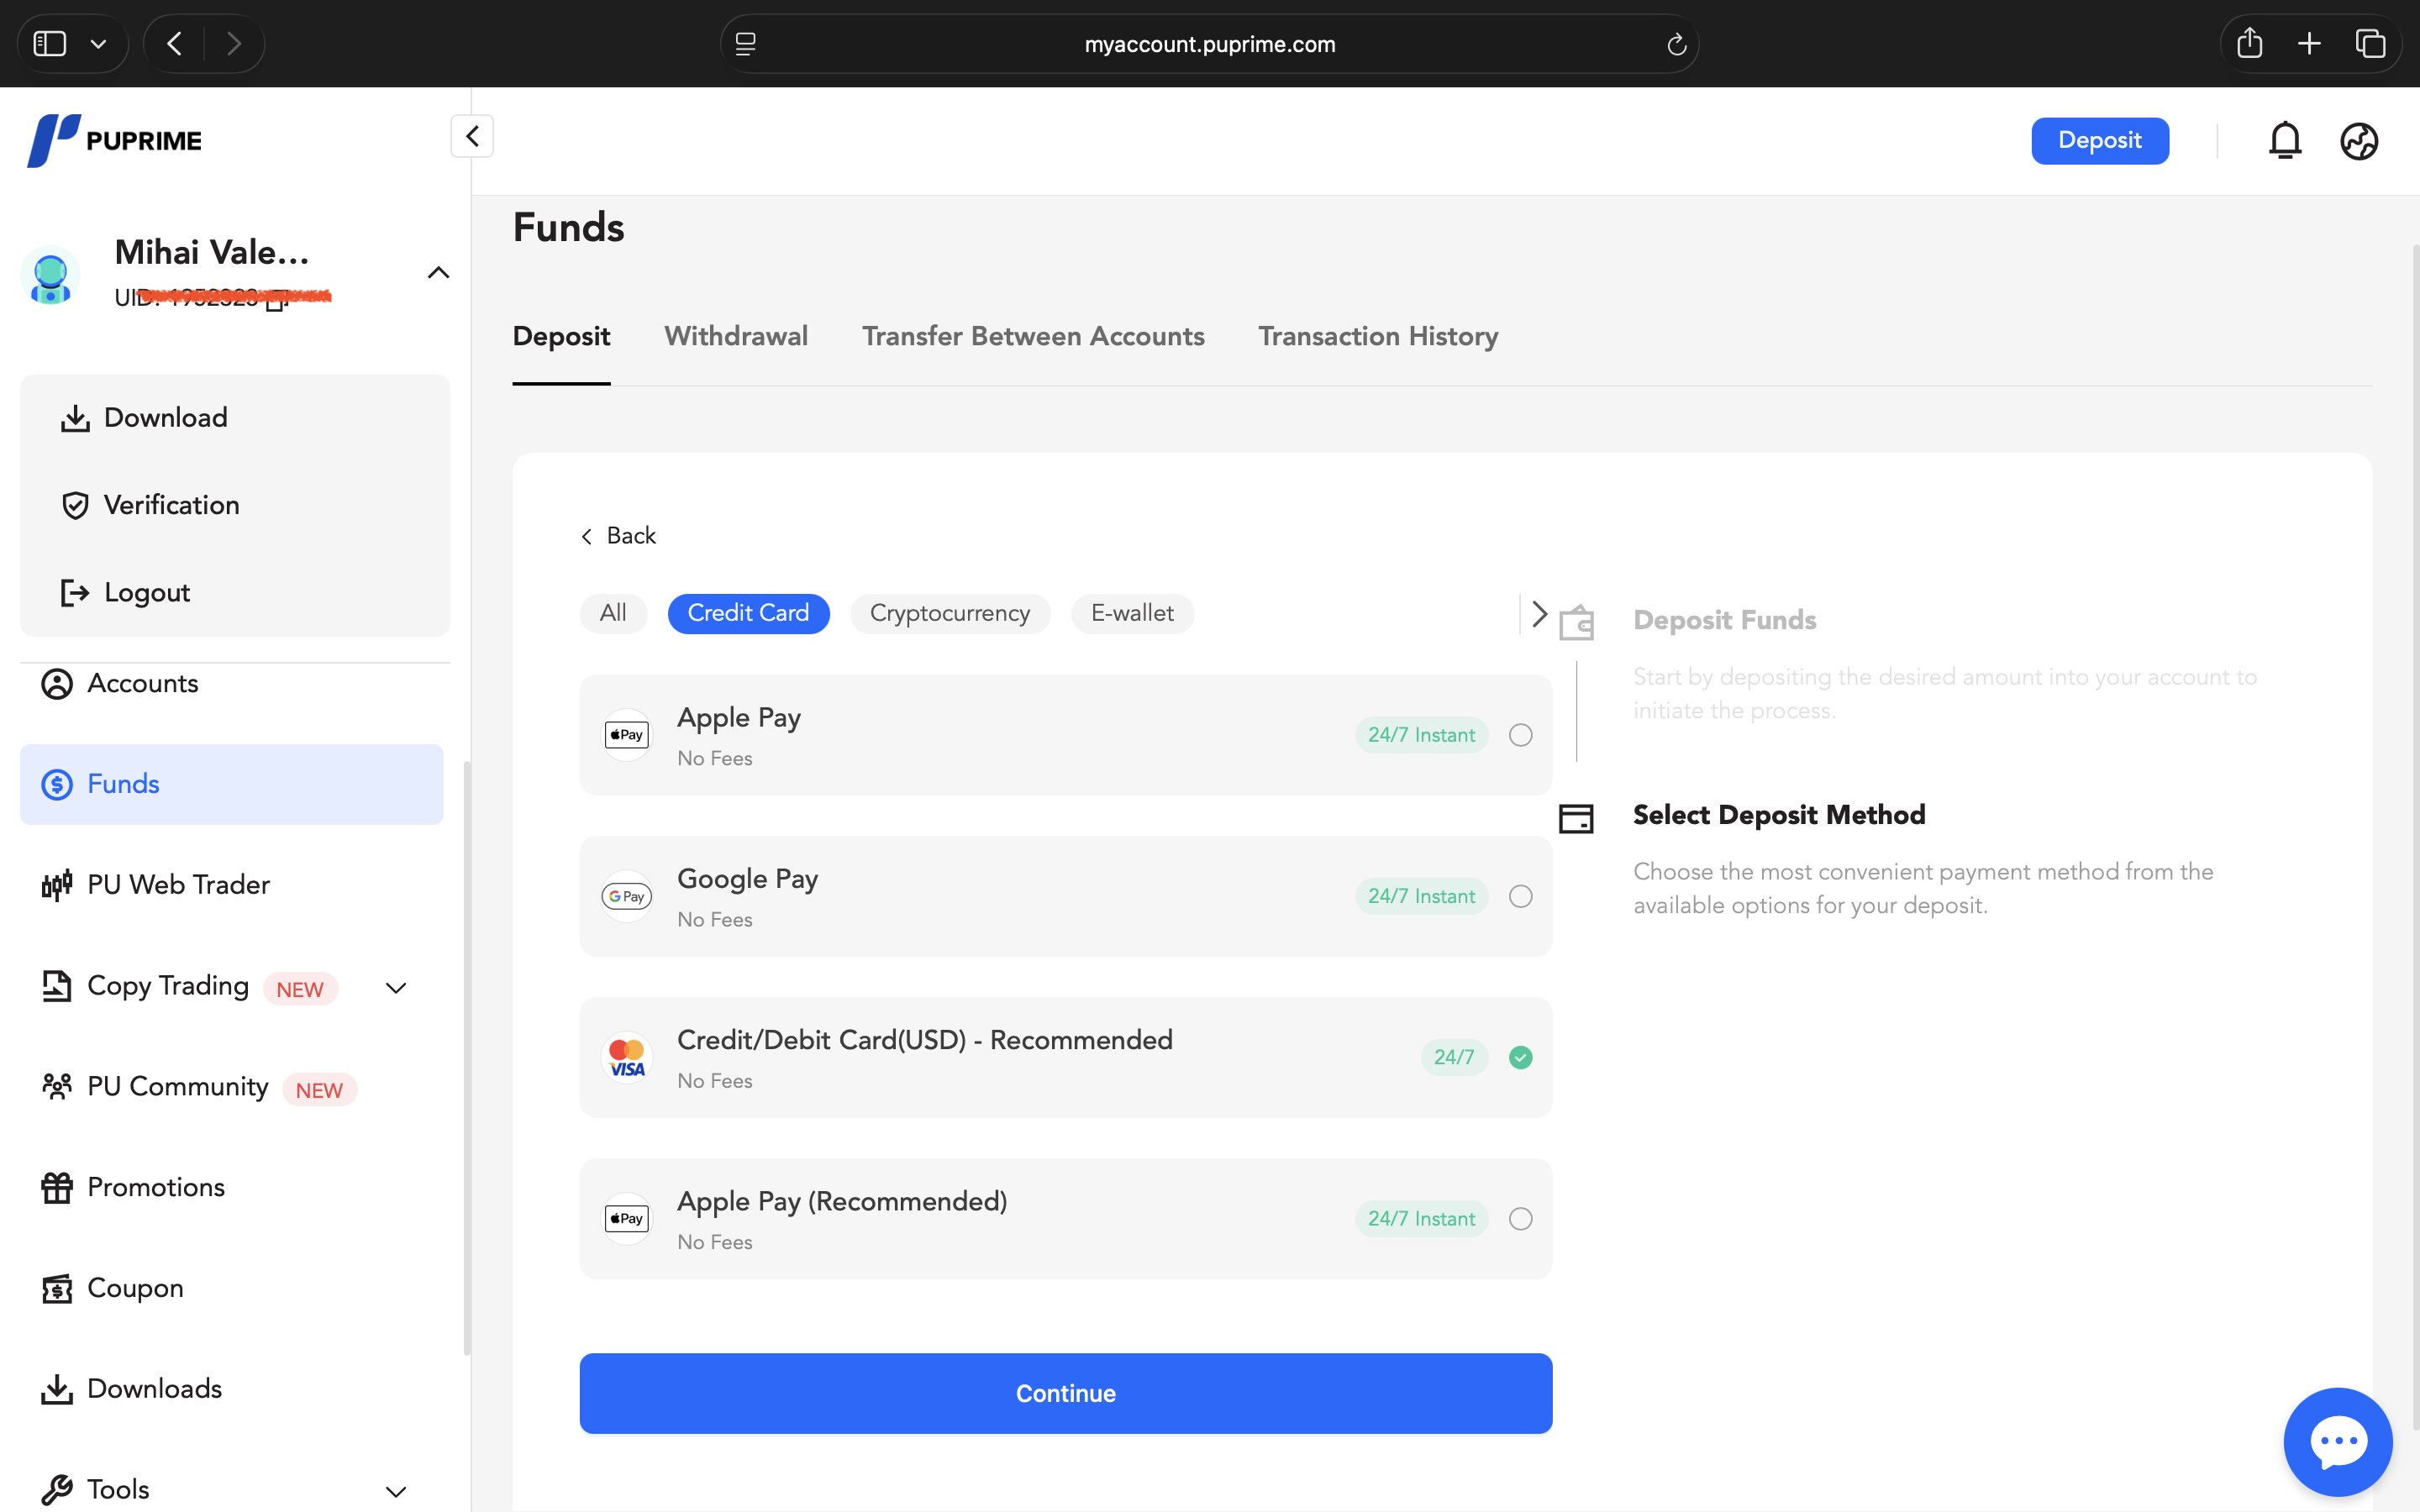Image resolution: width=2420 pixels, height=1512 pixels.
Task: Click the Safari sidebar toggle icon
Action: (x=50, y=44)
